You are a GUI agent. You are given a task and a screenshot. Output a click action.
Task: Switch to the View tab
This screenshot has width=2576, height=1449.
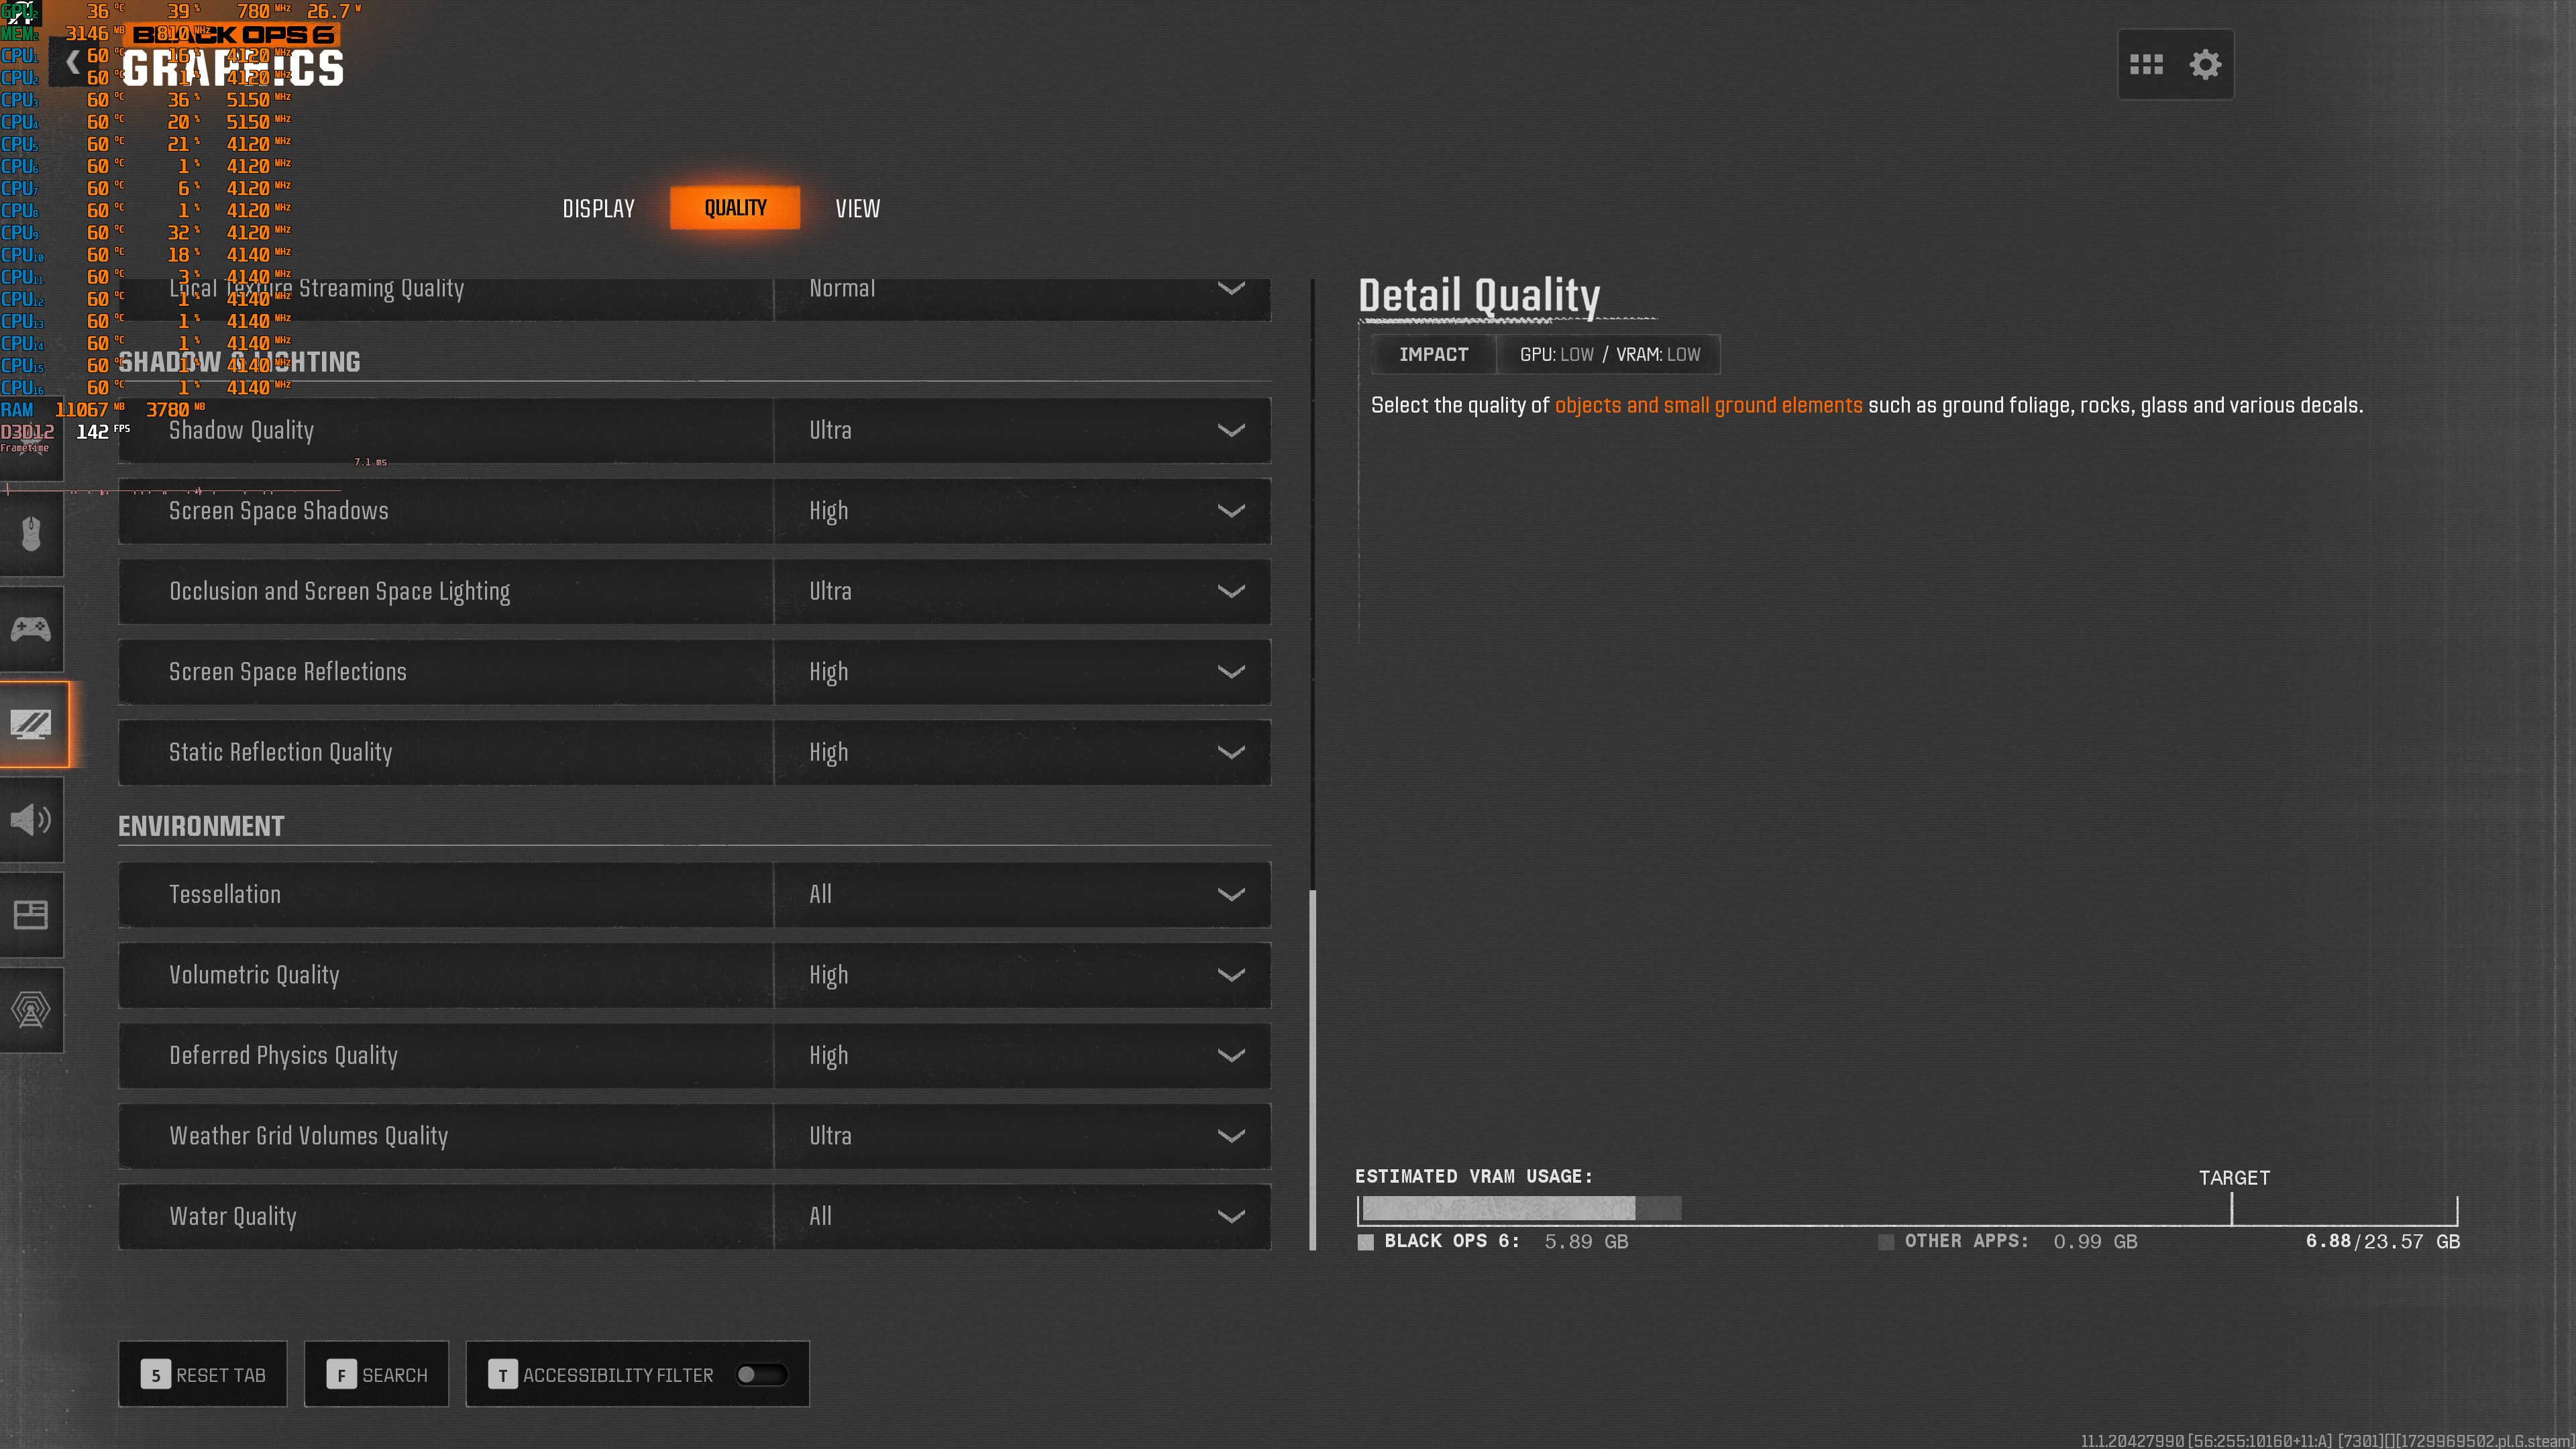(x=857, y=209)
